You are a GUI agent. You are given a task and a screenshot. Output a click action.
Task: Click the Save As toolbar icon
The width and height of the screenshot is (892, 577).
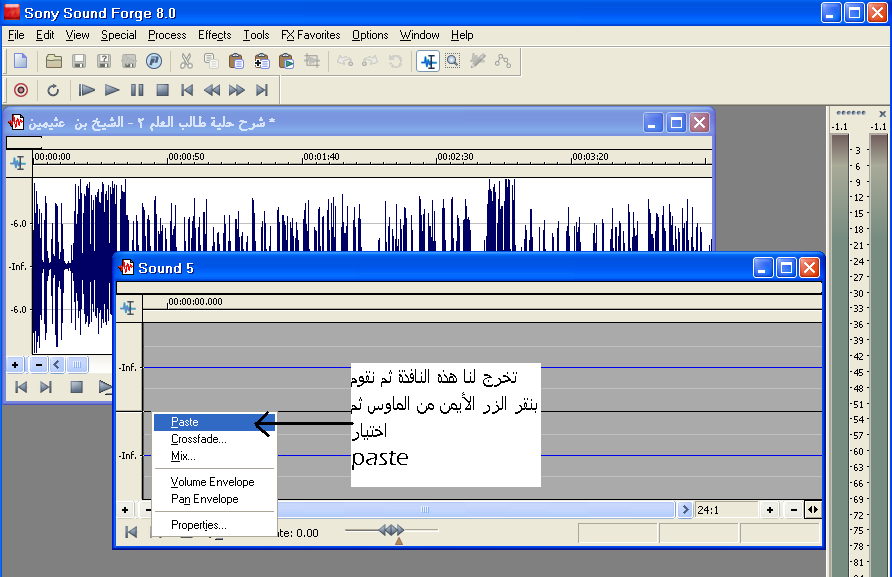pyautogui.click(x=104, y=61)
